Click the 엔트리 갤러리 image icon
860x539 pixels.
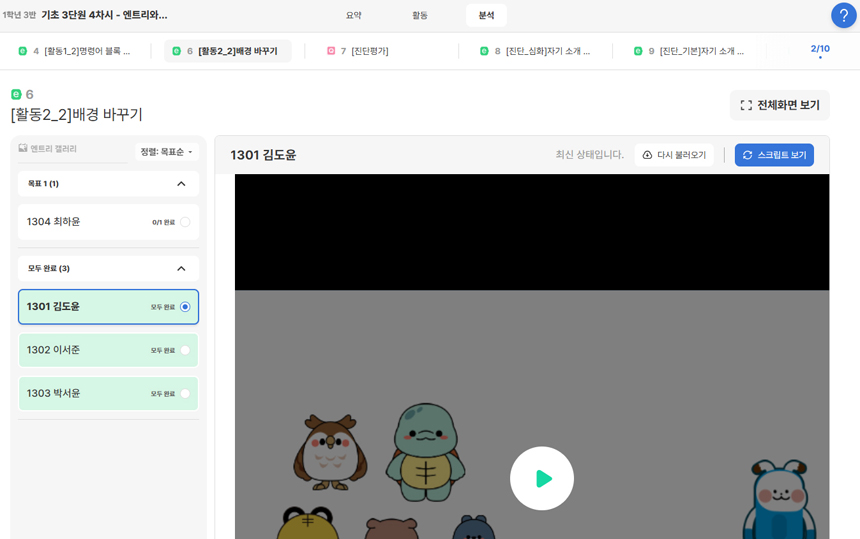coord(23,149)
